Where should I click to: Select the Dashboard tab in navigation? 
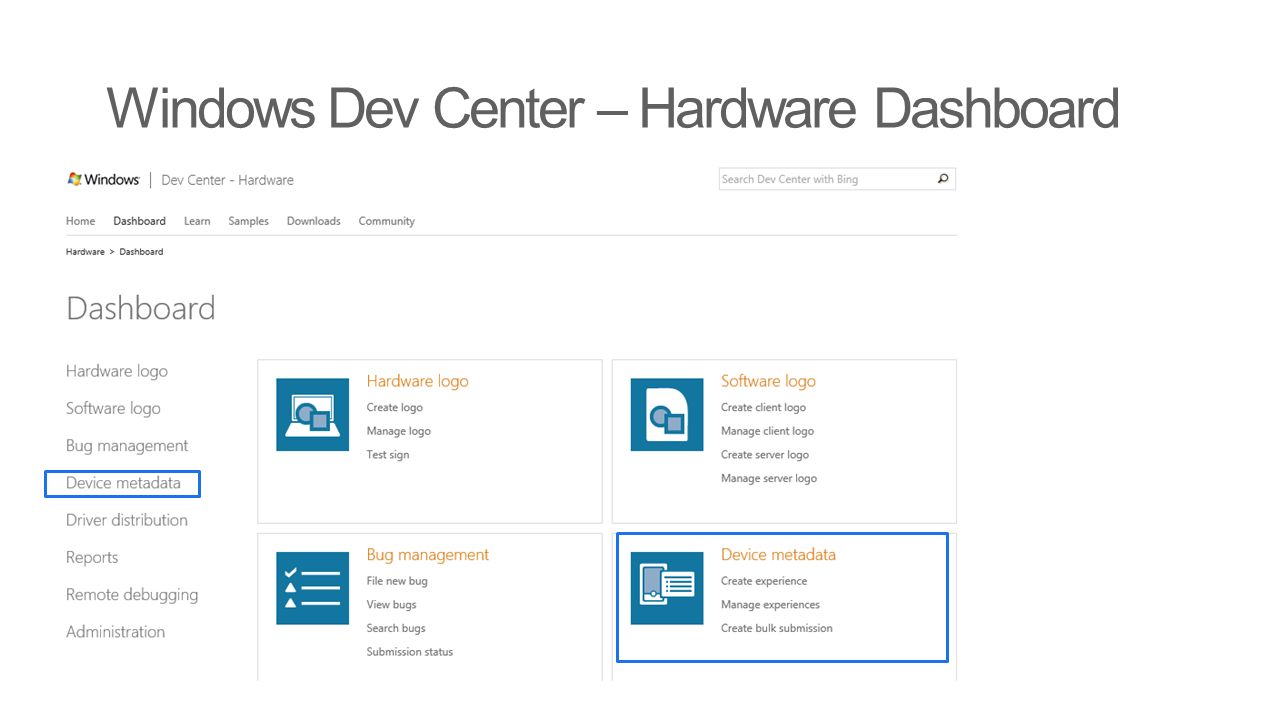click(x=140, y=221)
